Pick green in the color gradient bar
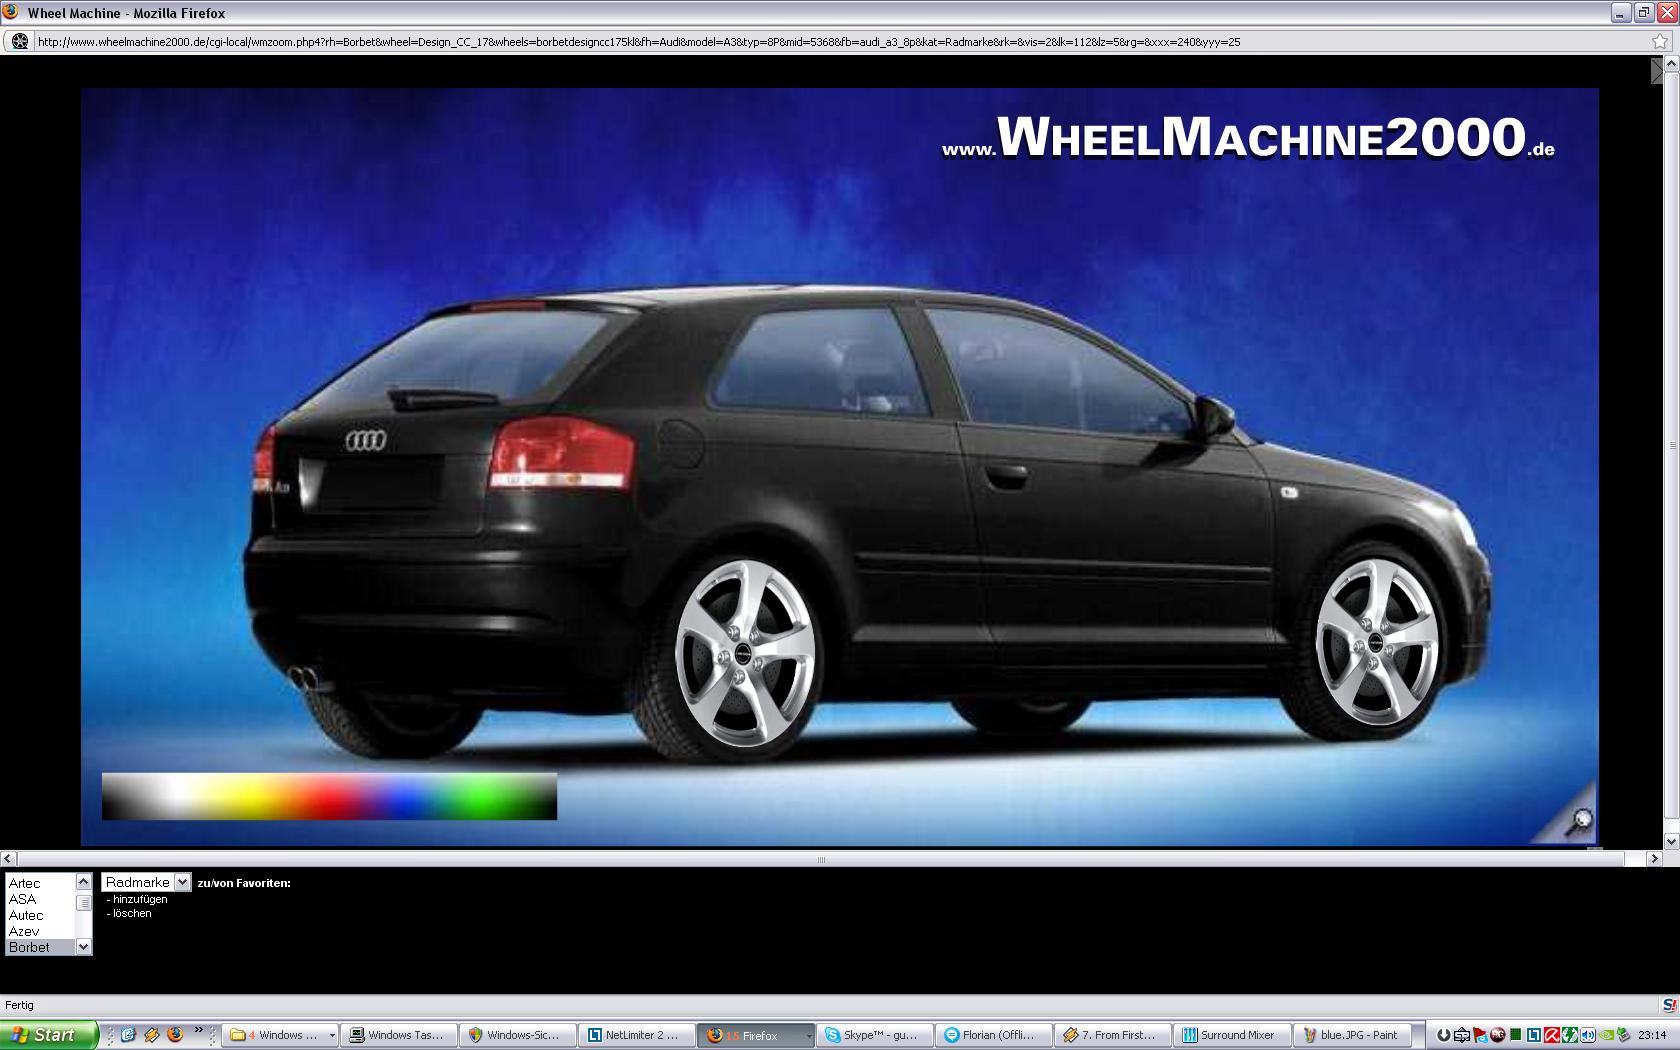This screenshot has width=1680, height=1050. (x=480, y=797)
